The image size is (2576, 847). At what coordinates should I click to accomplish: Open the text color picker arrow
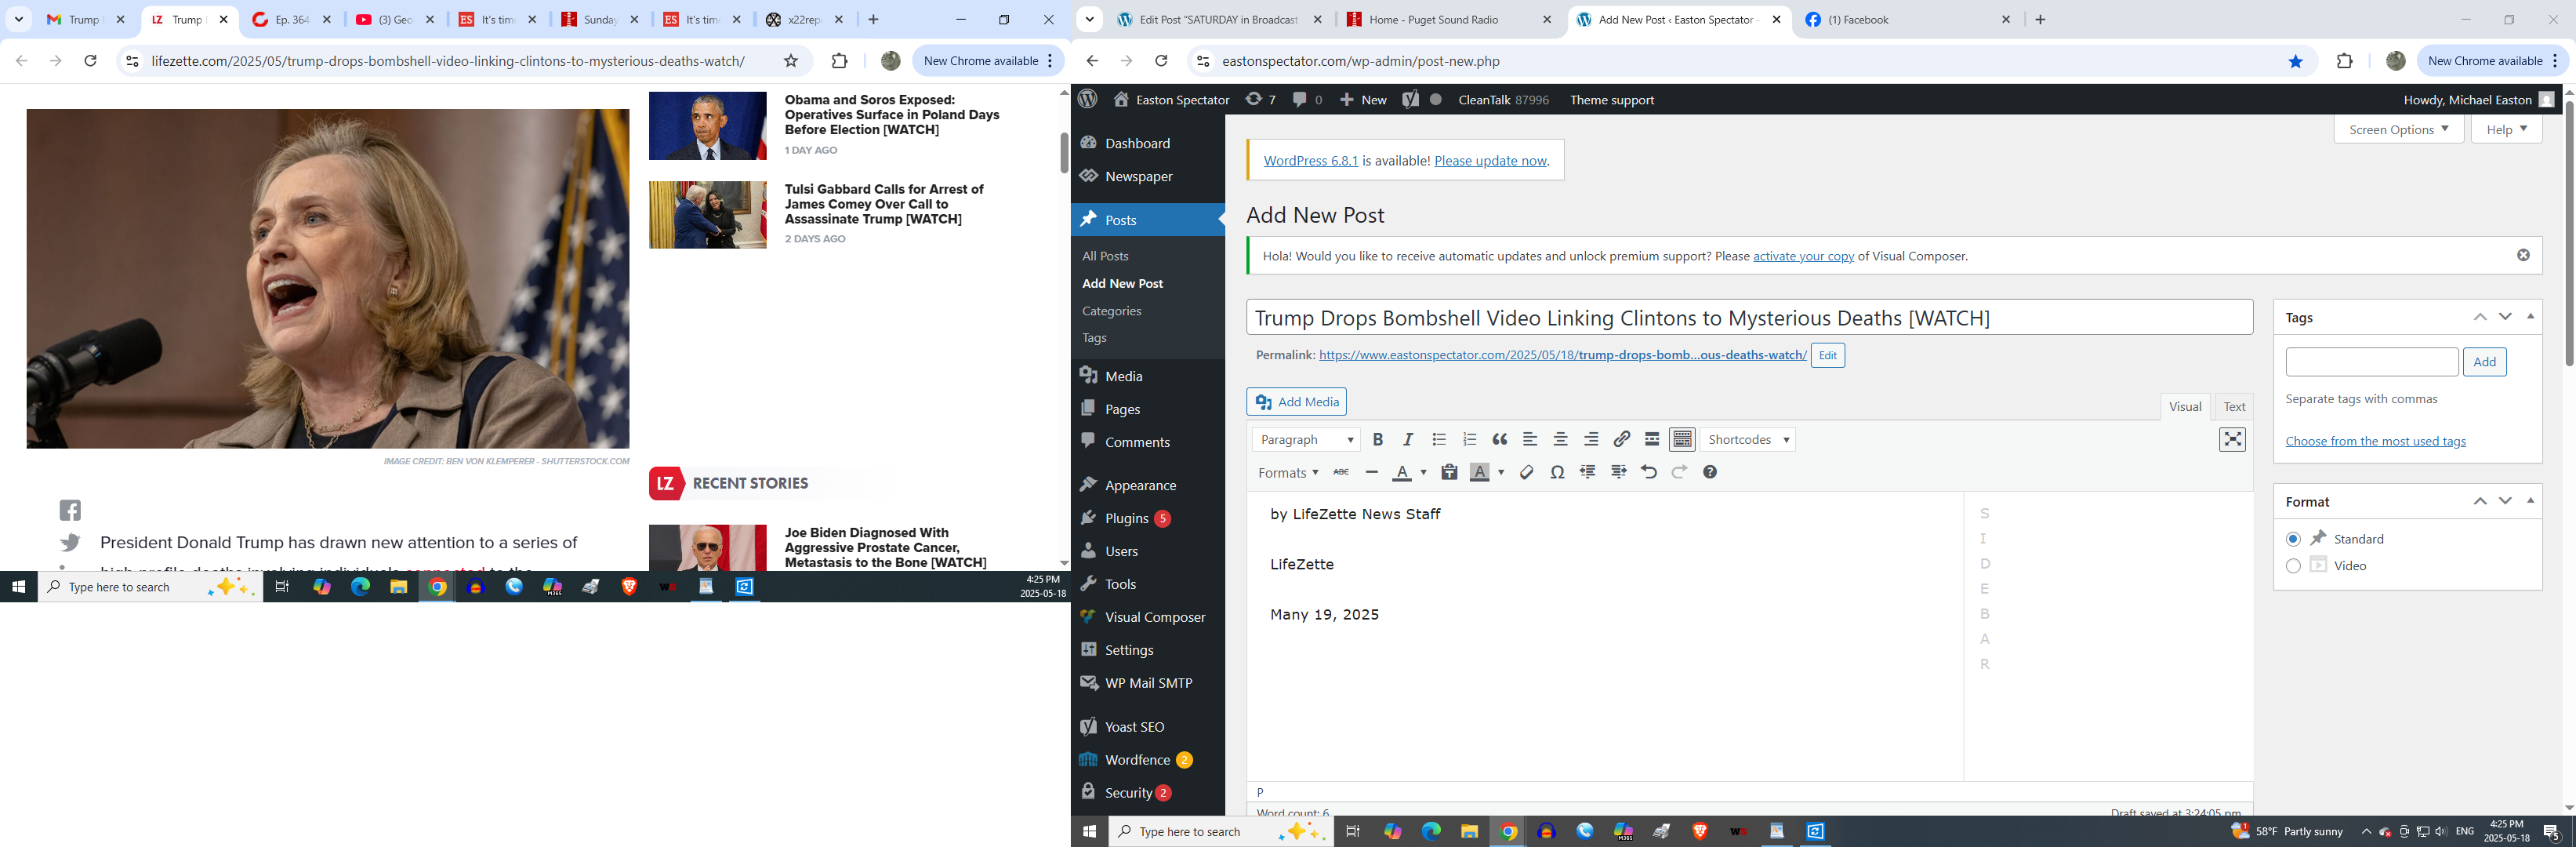pyautogui.click(x=1423, y=473)
